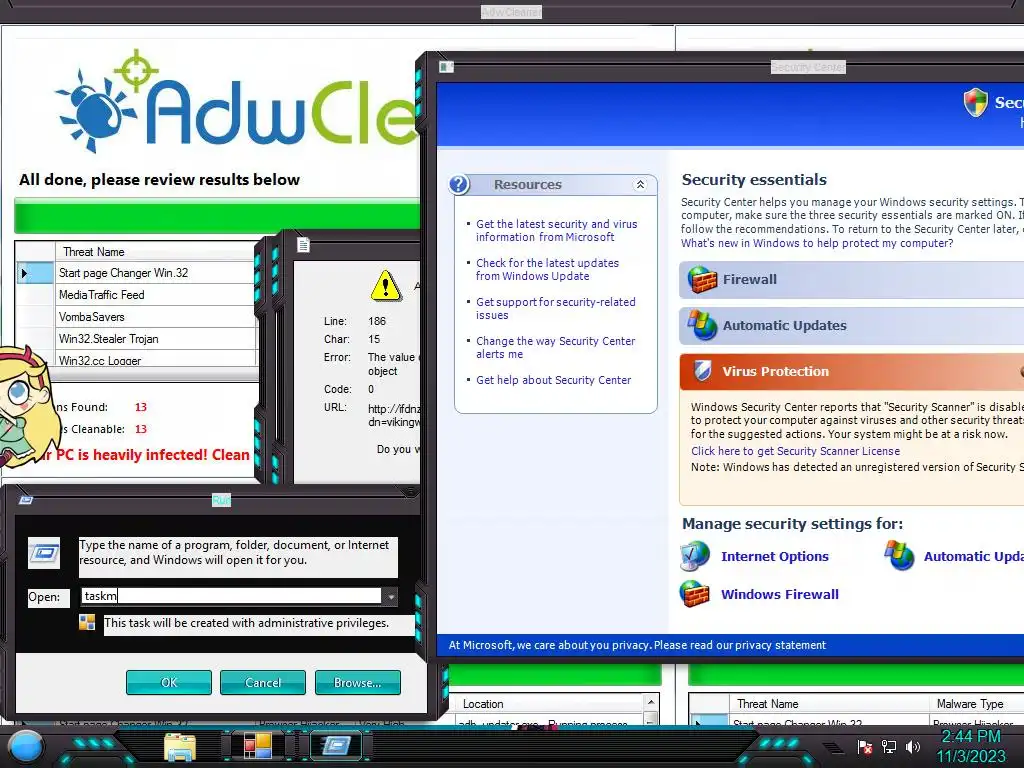The width and height of the screenshot is (1024, 768).
Task: Click the Resources help question-mark icon
Action: coord(459,184)
